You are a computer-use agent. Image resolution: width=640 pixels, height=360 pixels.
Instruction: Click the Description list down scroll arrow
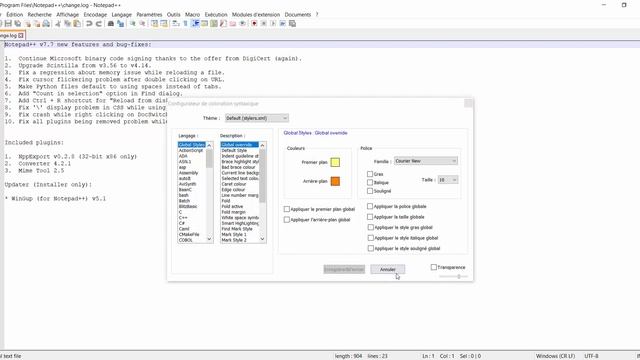262,239
